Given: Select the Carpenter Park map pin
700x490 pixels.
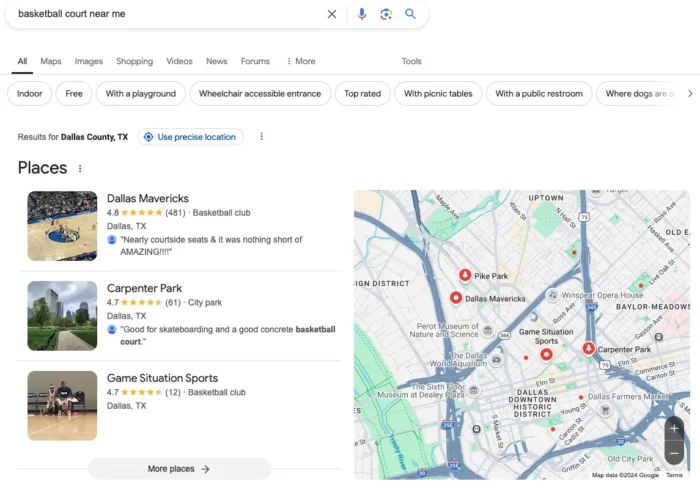Looking at the screenshot, I should pyautogui.click(x=588, y=348).
